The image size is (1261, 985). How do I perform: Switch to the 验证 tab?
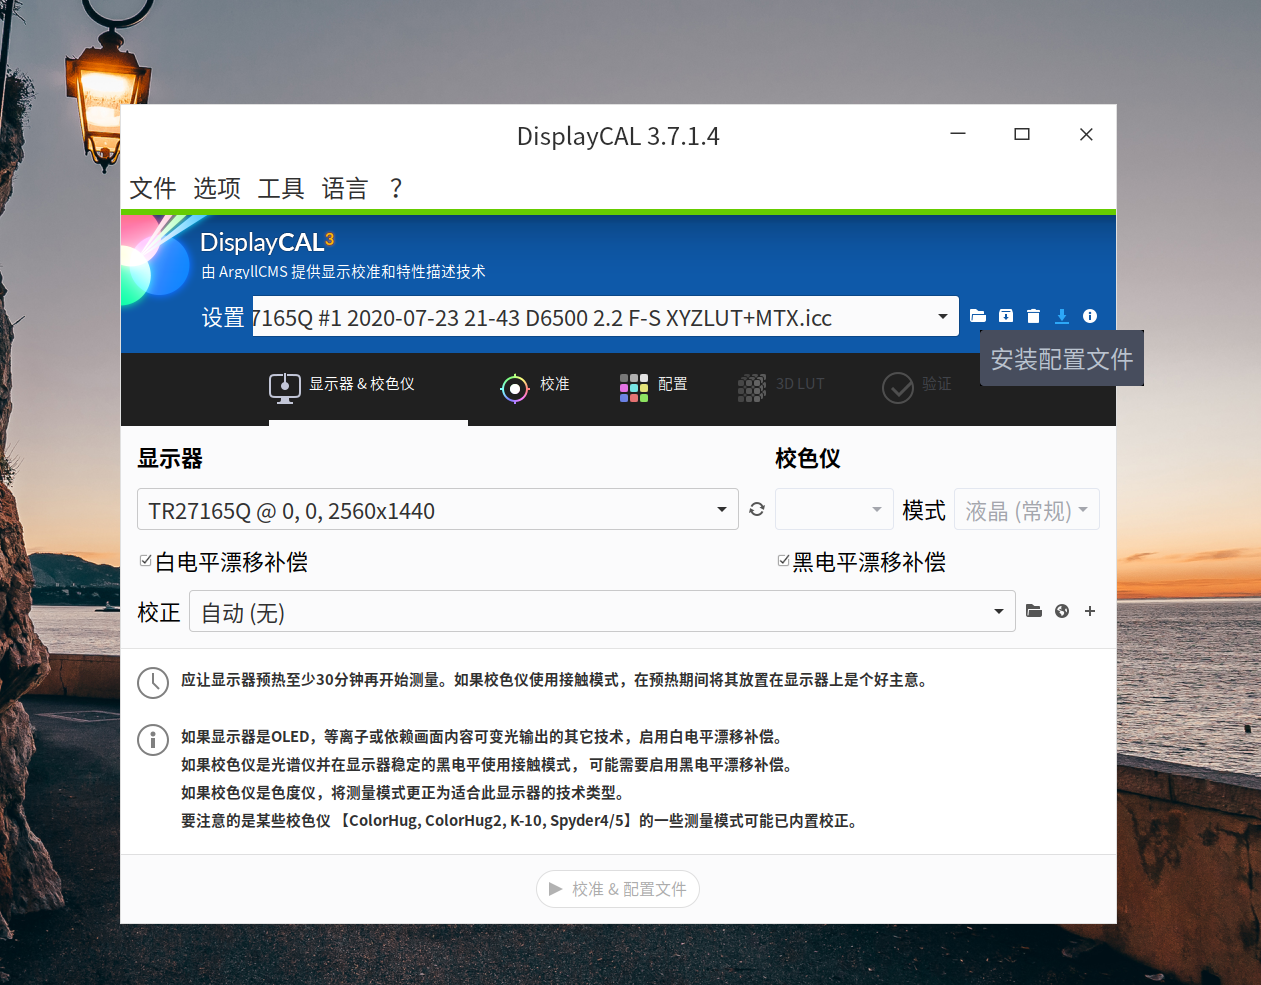(x=917, y=386)
